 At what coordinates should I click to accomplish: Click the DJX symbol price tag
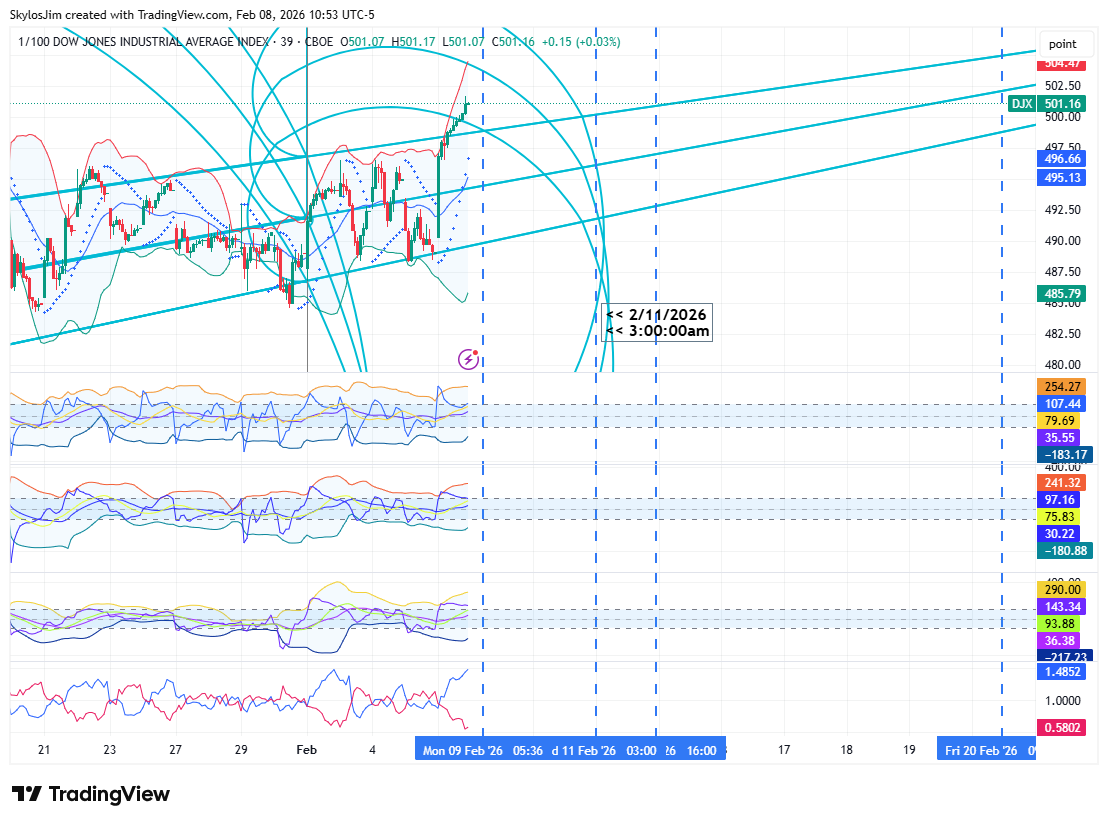[1021, 104]
